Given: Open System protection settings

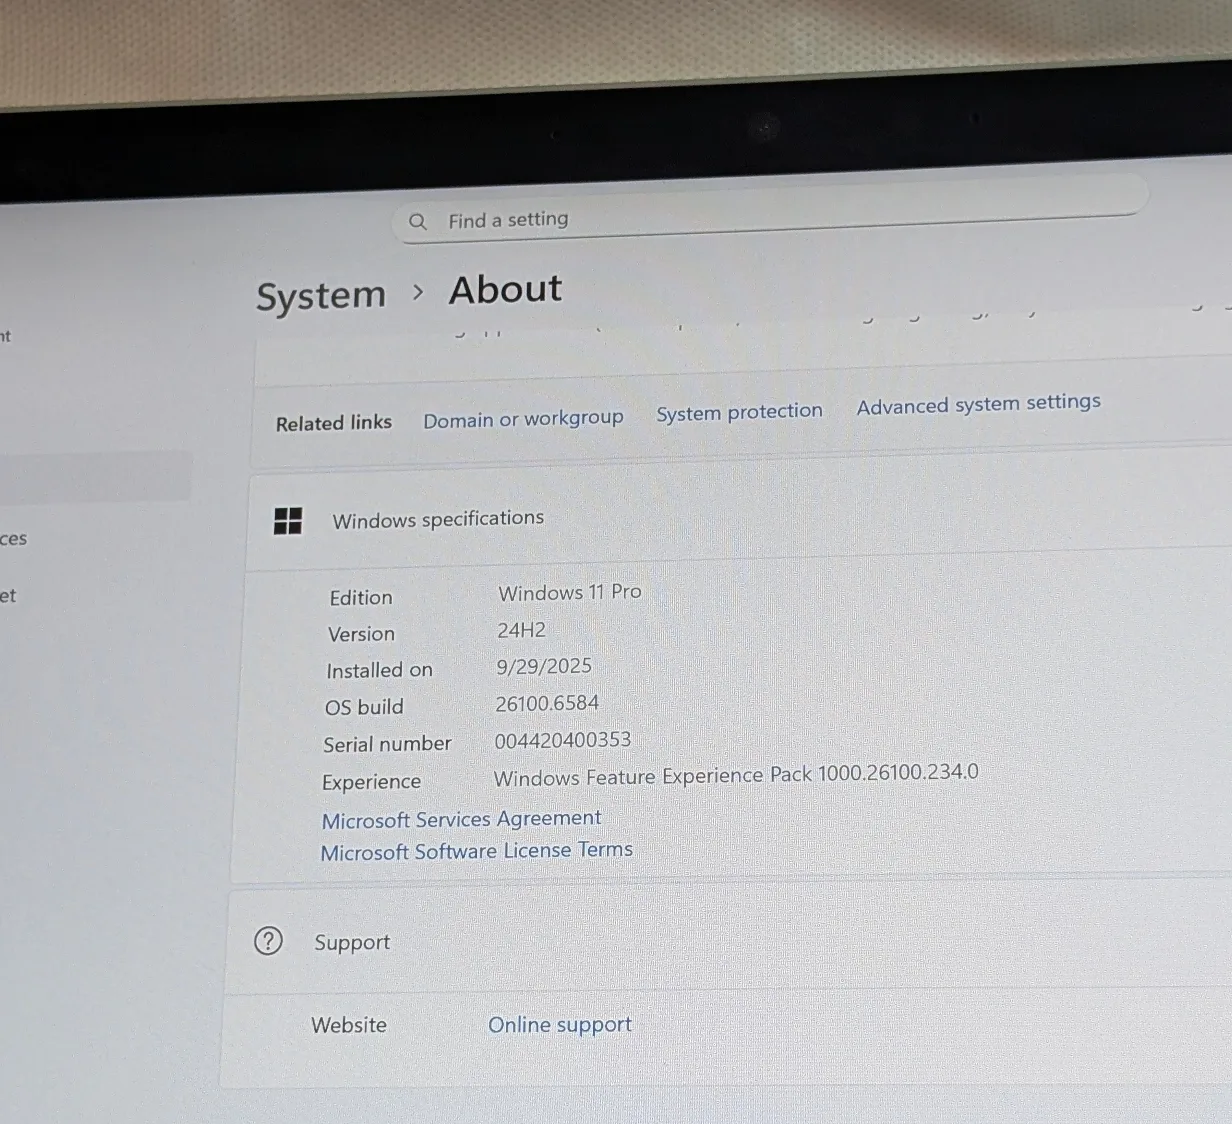Looking at the screenshot, I should click(x=739, y=411).
